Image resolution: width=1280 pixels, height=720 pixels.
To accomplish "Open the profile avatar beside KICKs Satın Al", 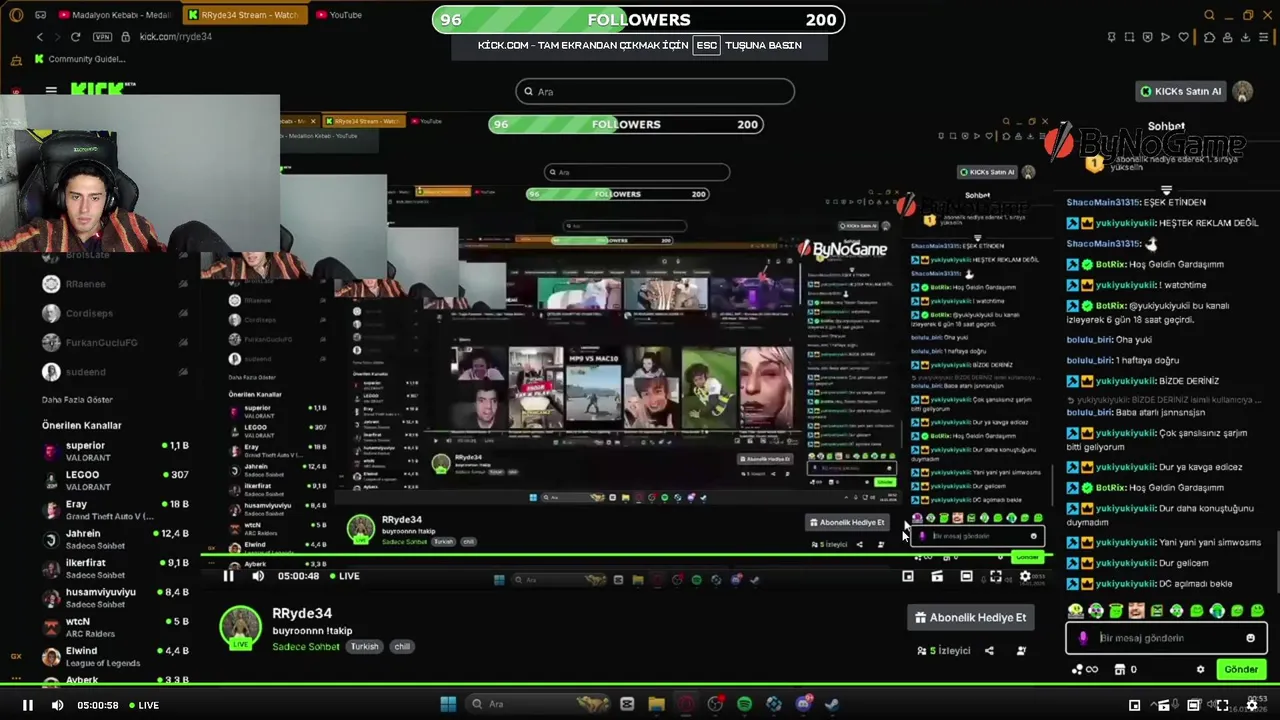I will [1242, 91].
